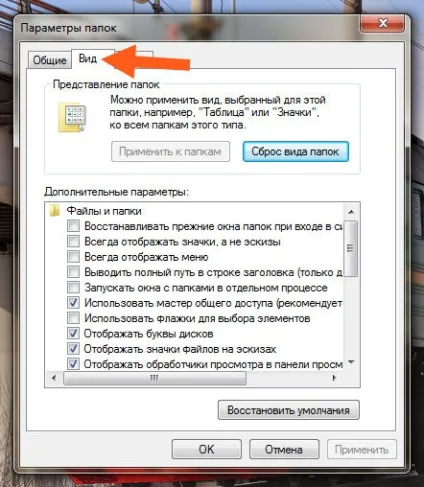The height and width of the screenshot is (487, 424).
Task: Click the list's scroll down arrow
Action: 351,362
